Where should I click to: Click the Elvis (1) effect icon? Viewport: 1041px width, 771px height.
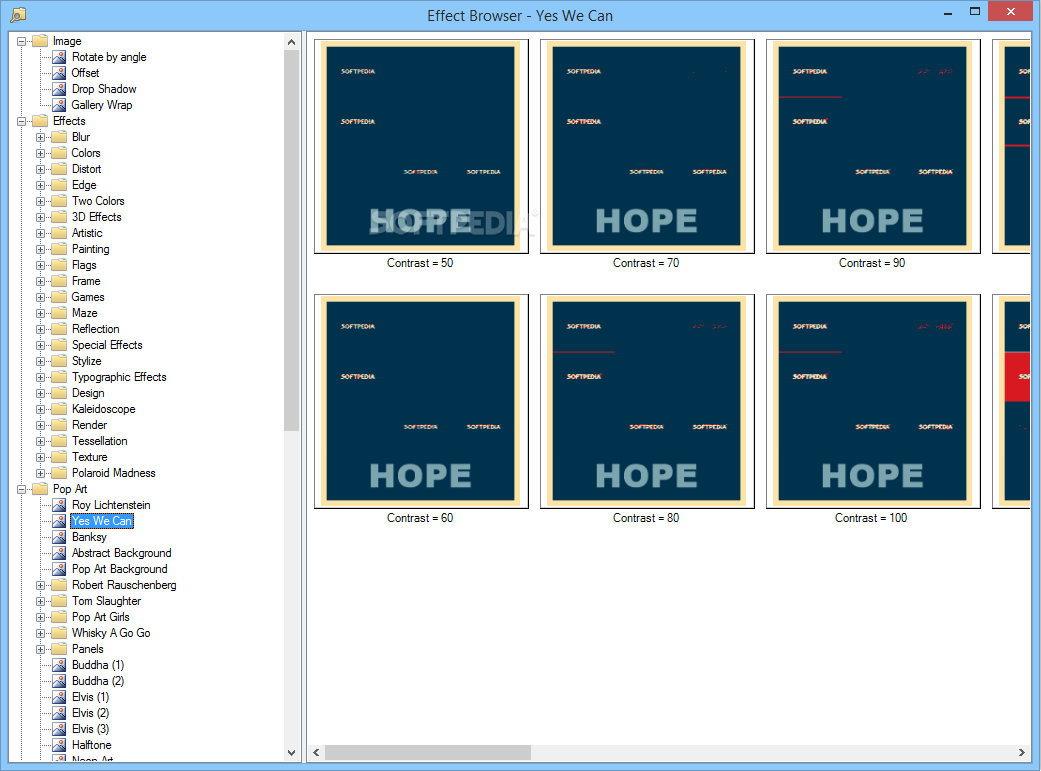59,697
